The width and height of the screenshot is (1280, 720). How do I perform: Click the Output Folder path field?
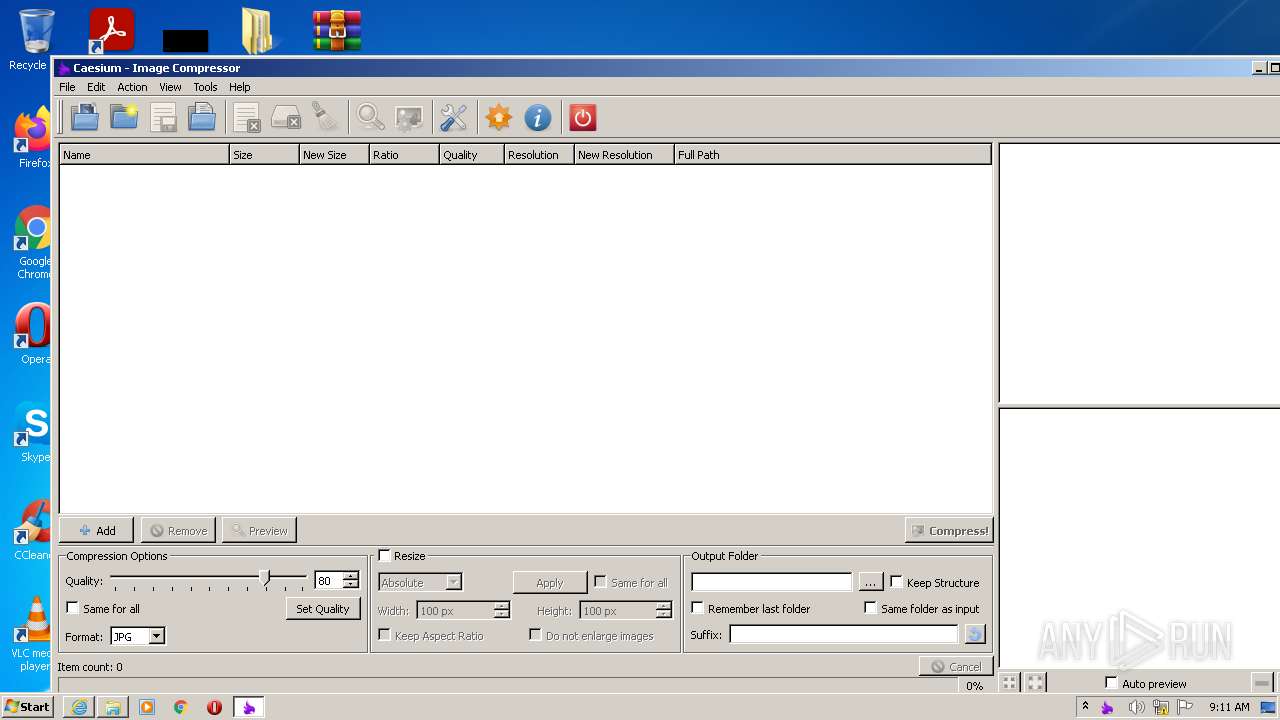click(771, 582)
